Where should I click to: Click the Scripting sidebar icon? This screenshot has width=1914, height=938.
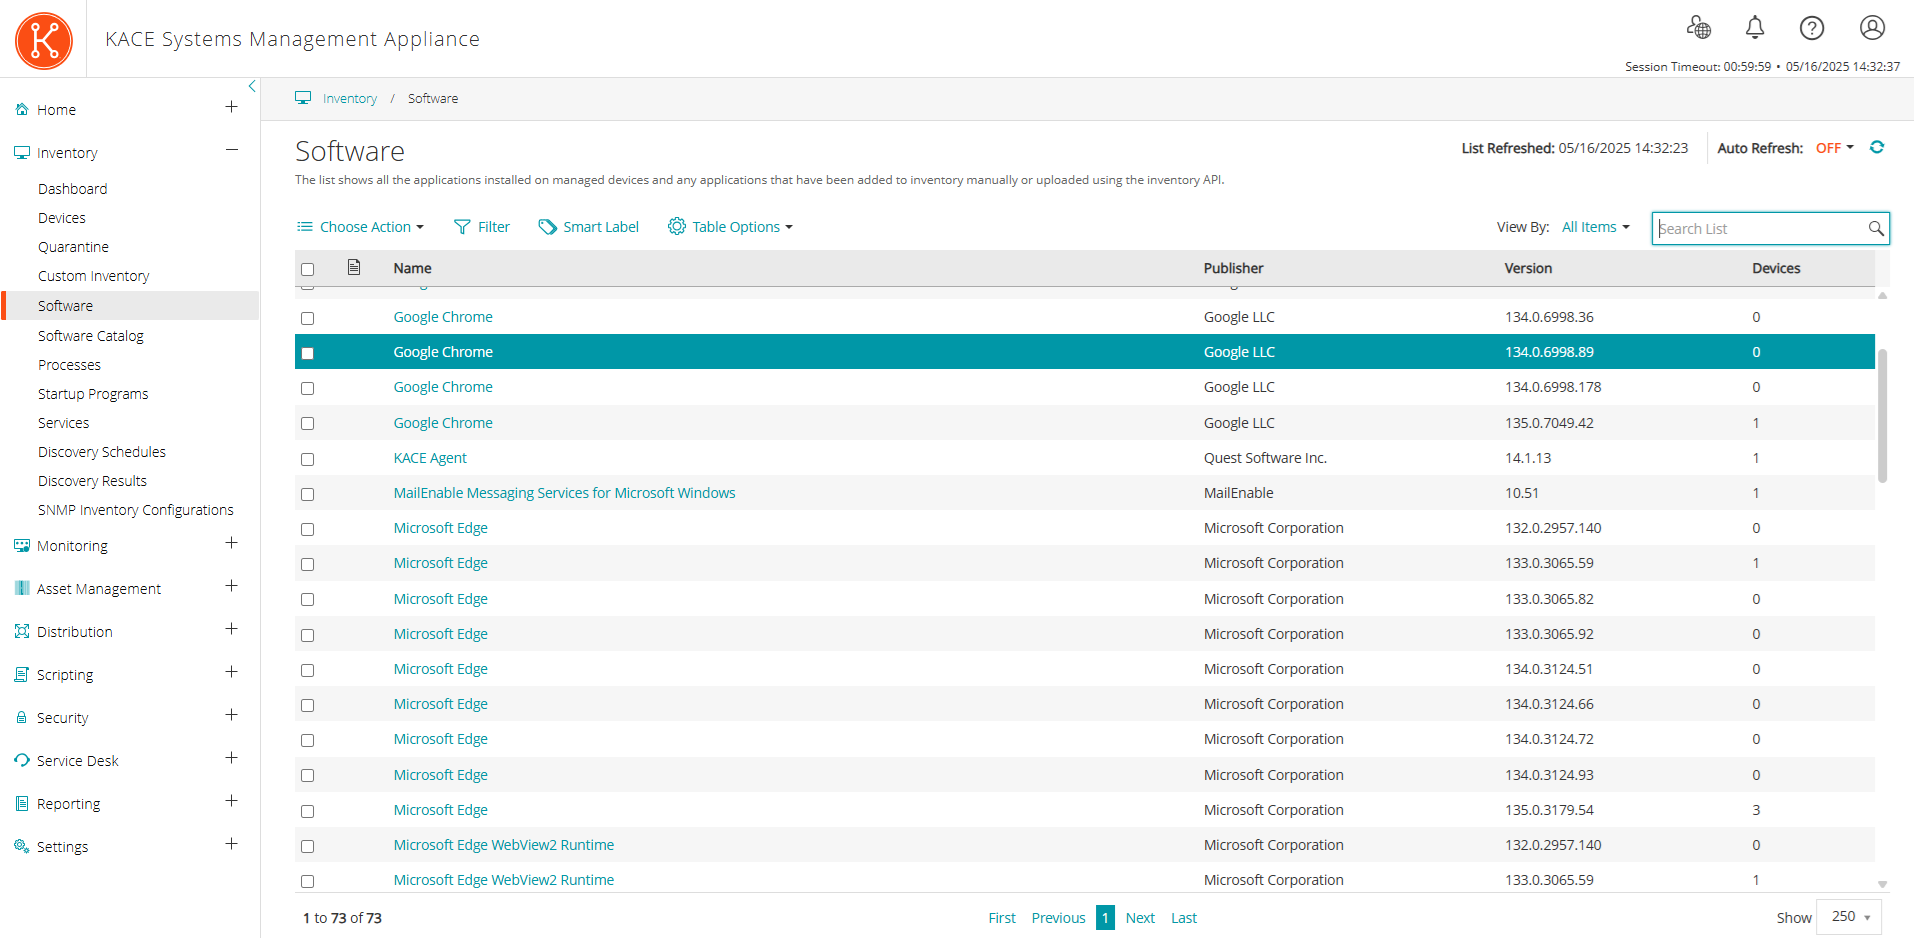[22, 674]
